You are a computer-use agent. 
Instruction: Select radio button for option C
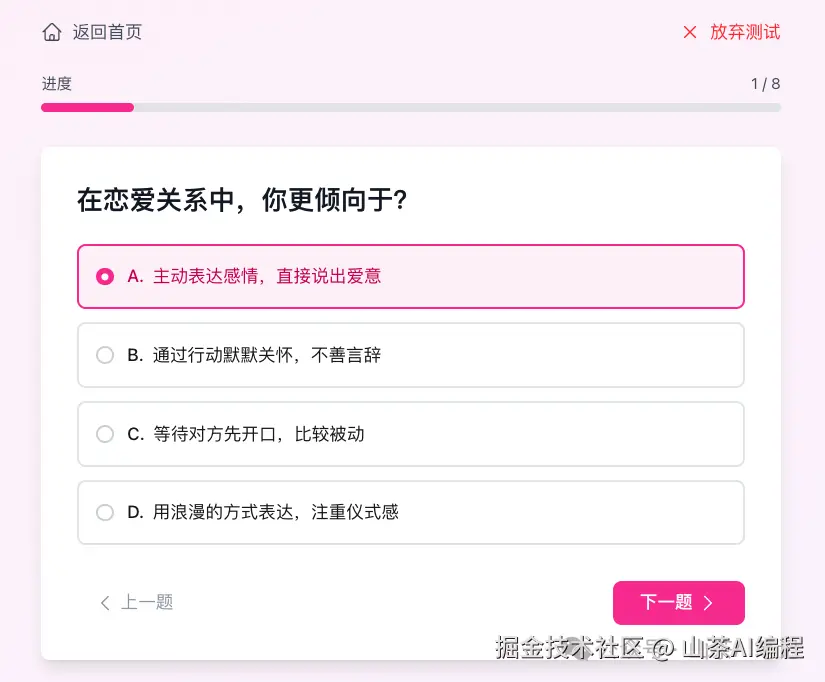105,434
